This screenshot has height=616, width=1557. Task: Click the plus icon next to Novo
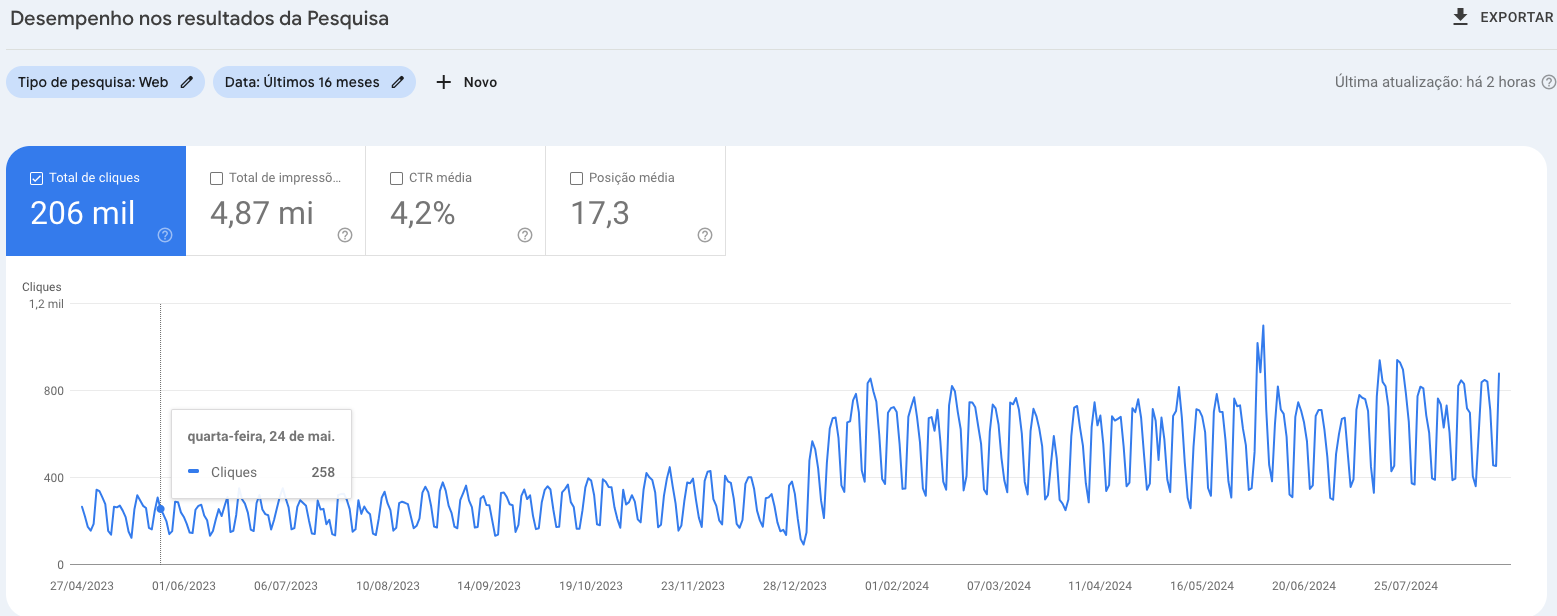coord(444,83)
